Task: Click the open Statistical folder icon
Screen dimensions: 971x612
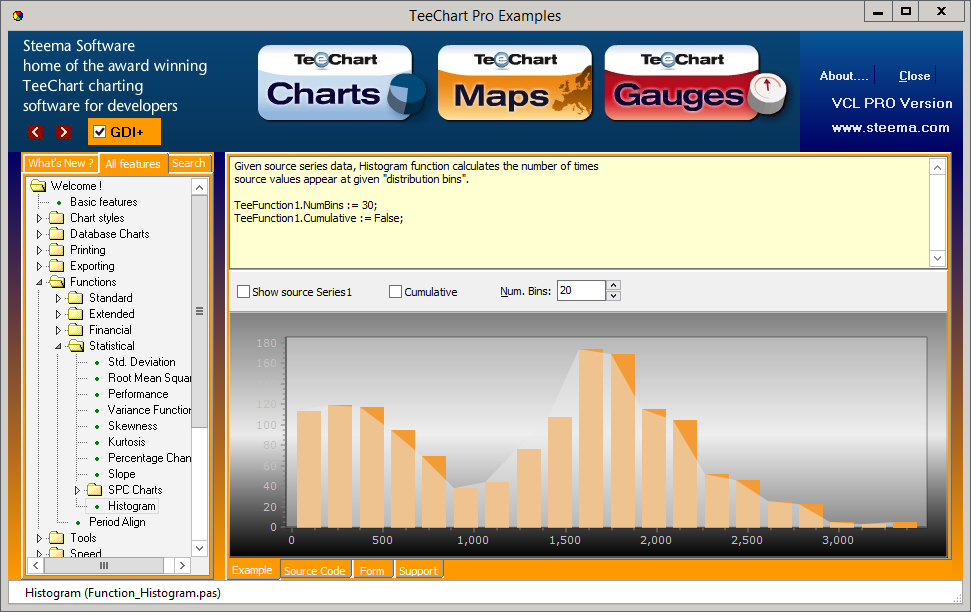Action: [76, 346]
